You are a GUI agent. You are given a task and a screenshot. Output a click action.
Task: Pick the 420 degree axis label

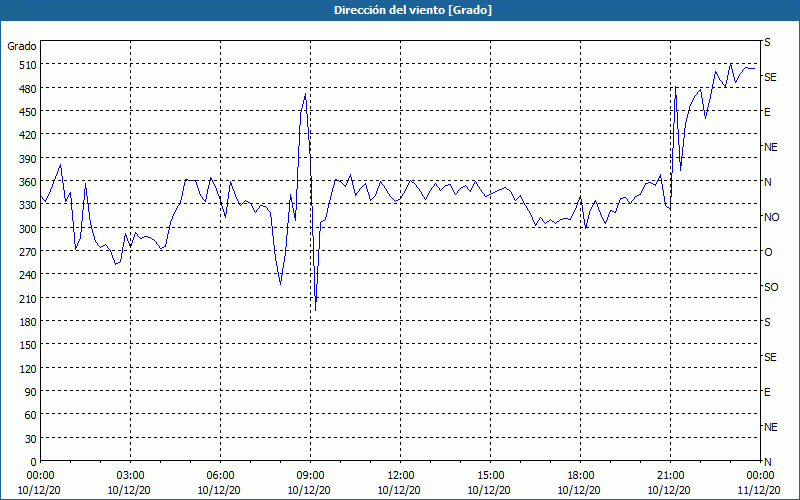pos(28,135)
